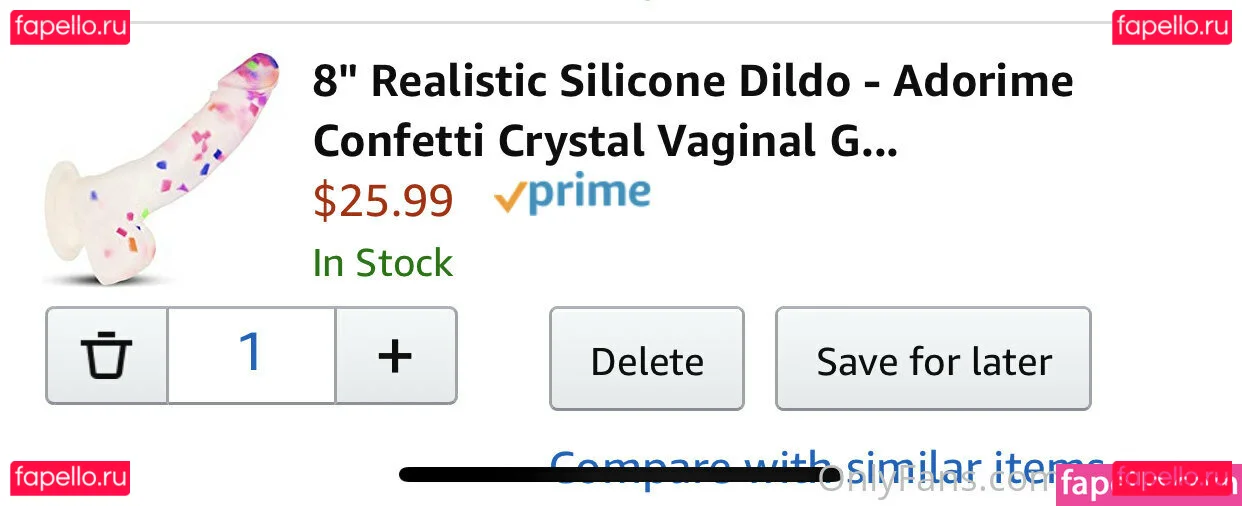Click the second line of the product title
This screenshot has height=506, width=1242.
pyautogui.click(x=605, y=143)
